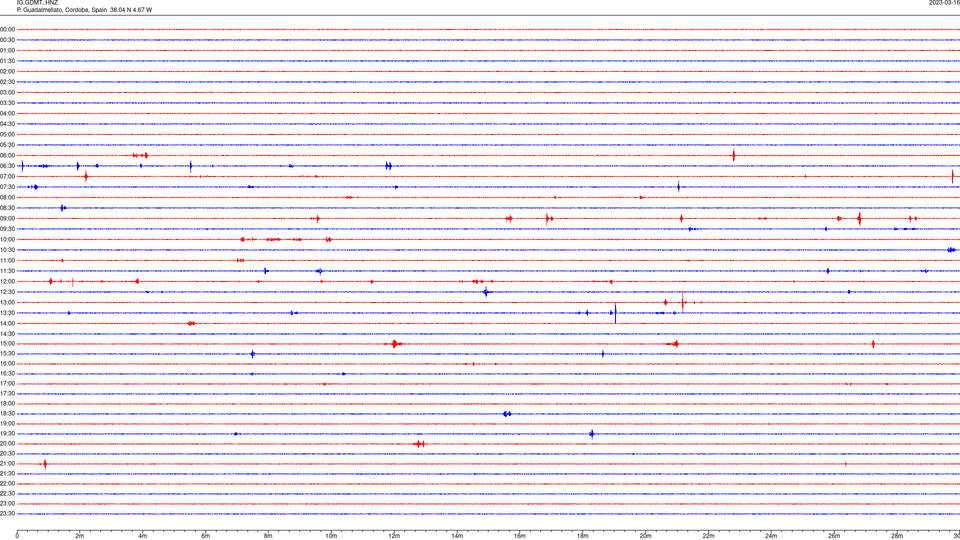Click the 17:00 time label
Image resolution: width=960 pixels, height=540 pixels.
[x=7, y=384]
